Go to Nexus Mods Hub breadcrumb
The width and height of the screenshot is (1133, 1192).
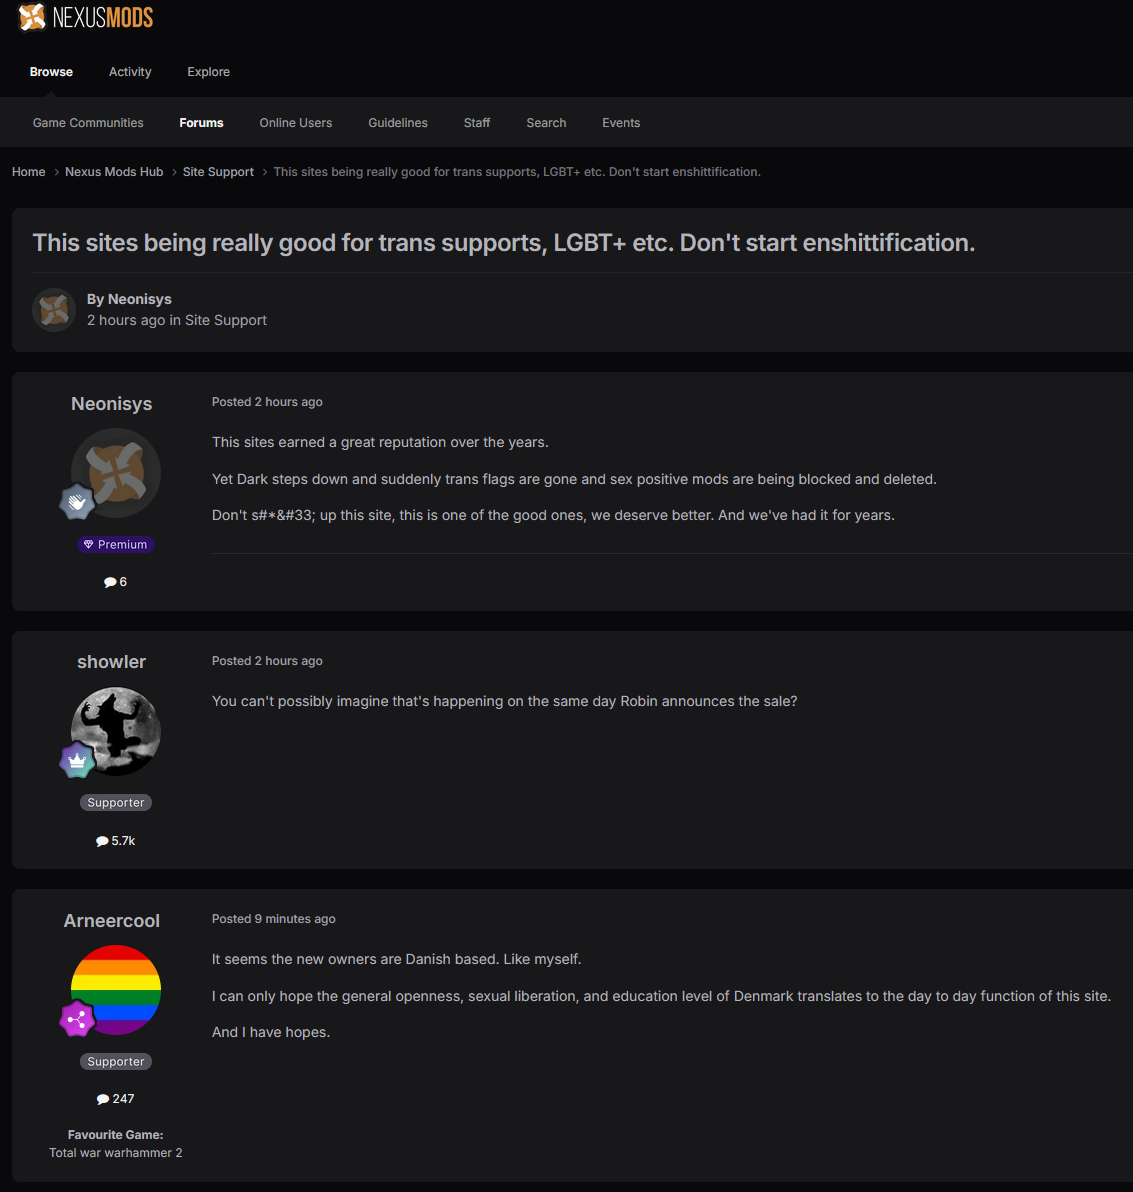pyautogui.click(x=114, y=172)
